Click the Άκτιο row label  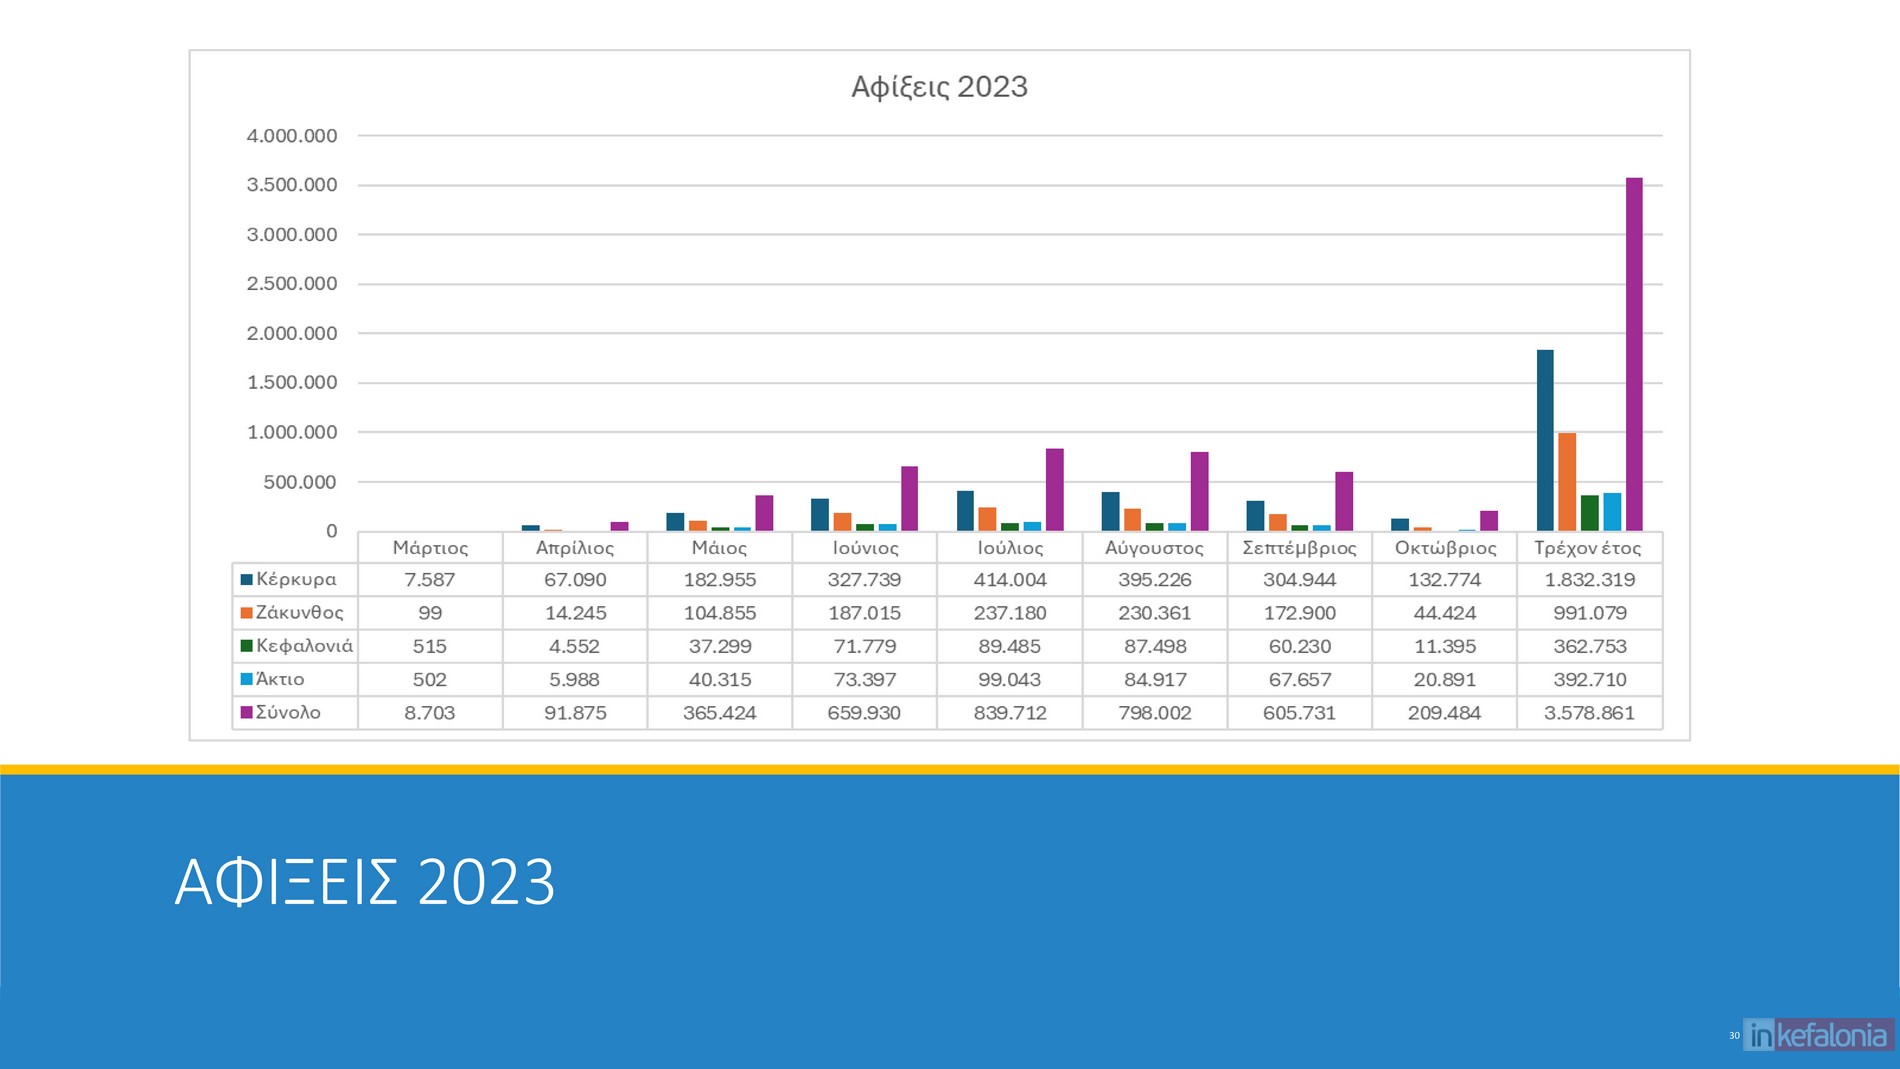point(280,679)
